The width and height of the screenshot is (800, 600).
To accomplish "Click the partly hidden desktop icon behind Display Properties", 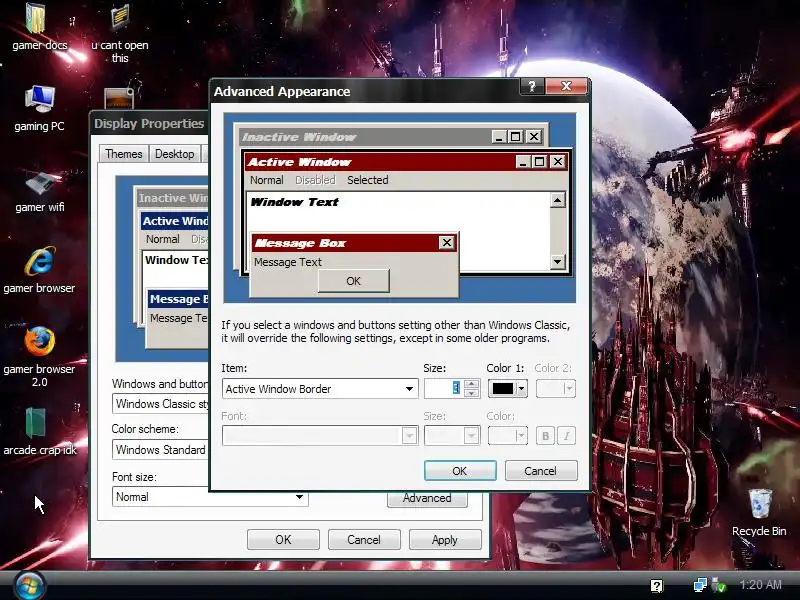I will [119, 96].
